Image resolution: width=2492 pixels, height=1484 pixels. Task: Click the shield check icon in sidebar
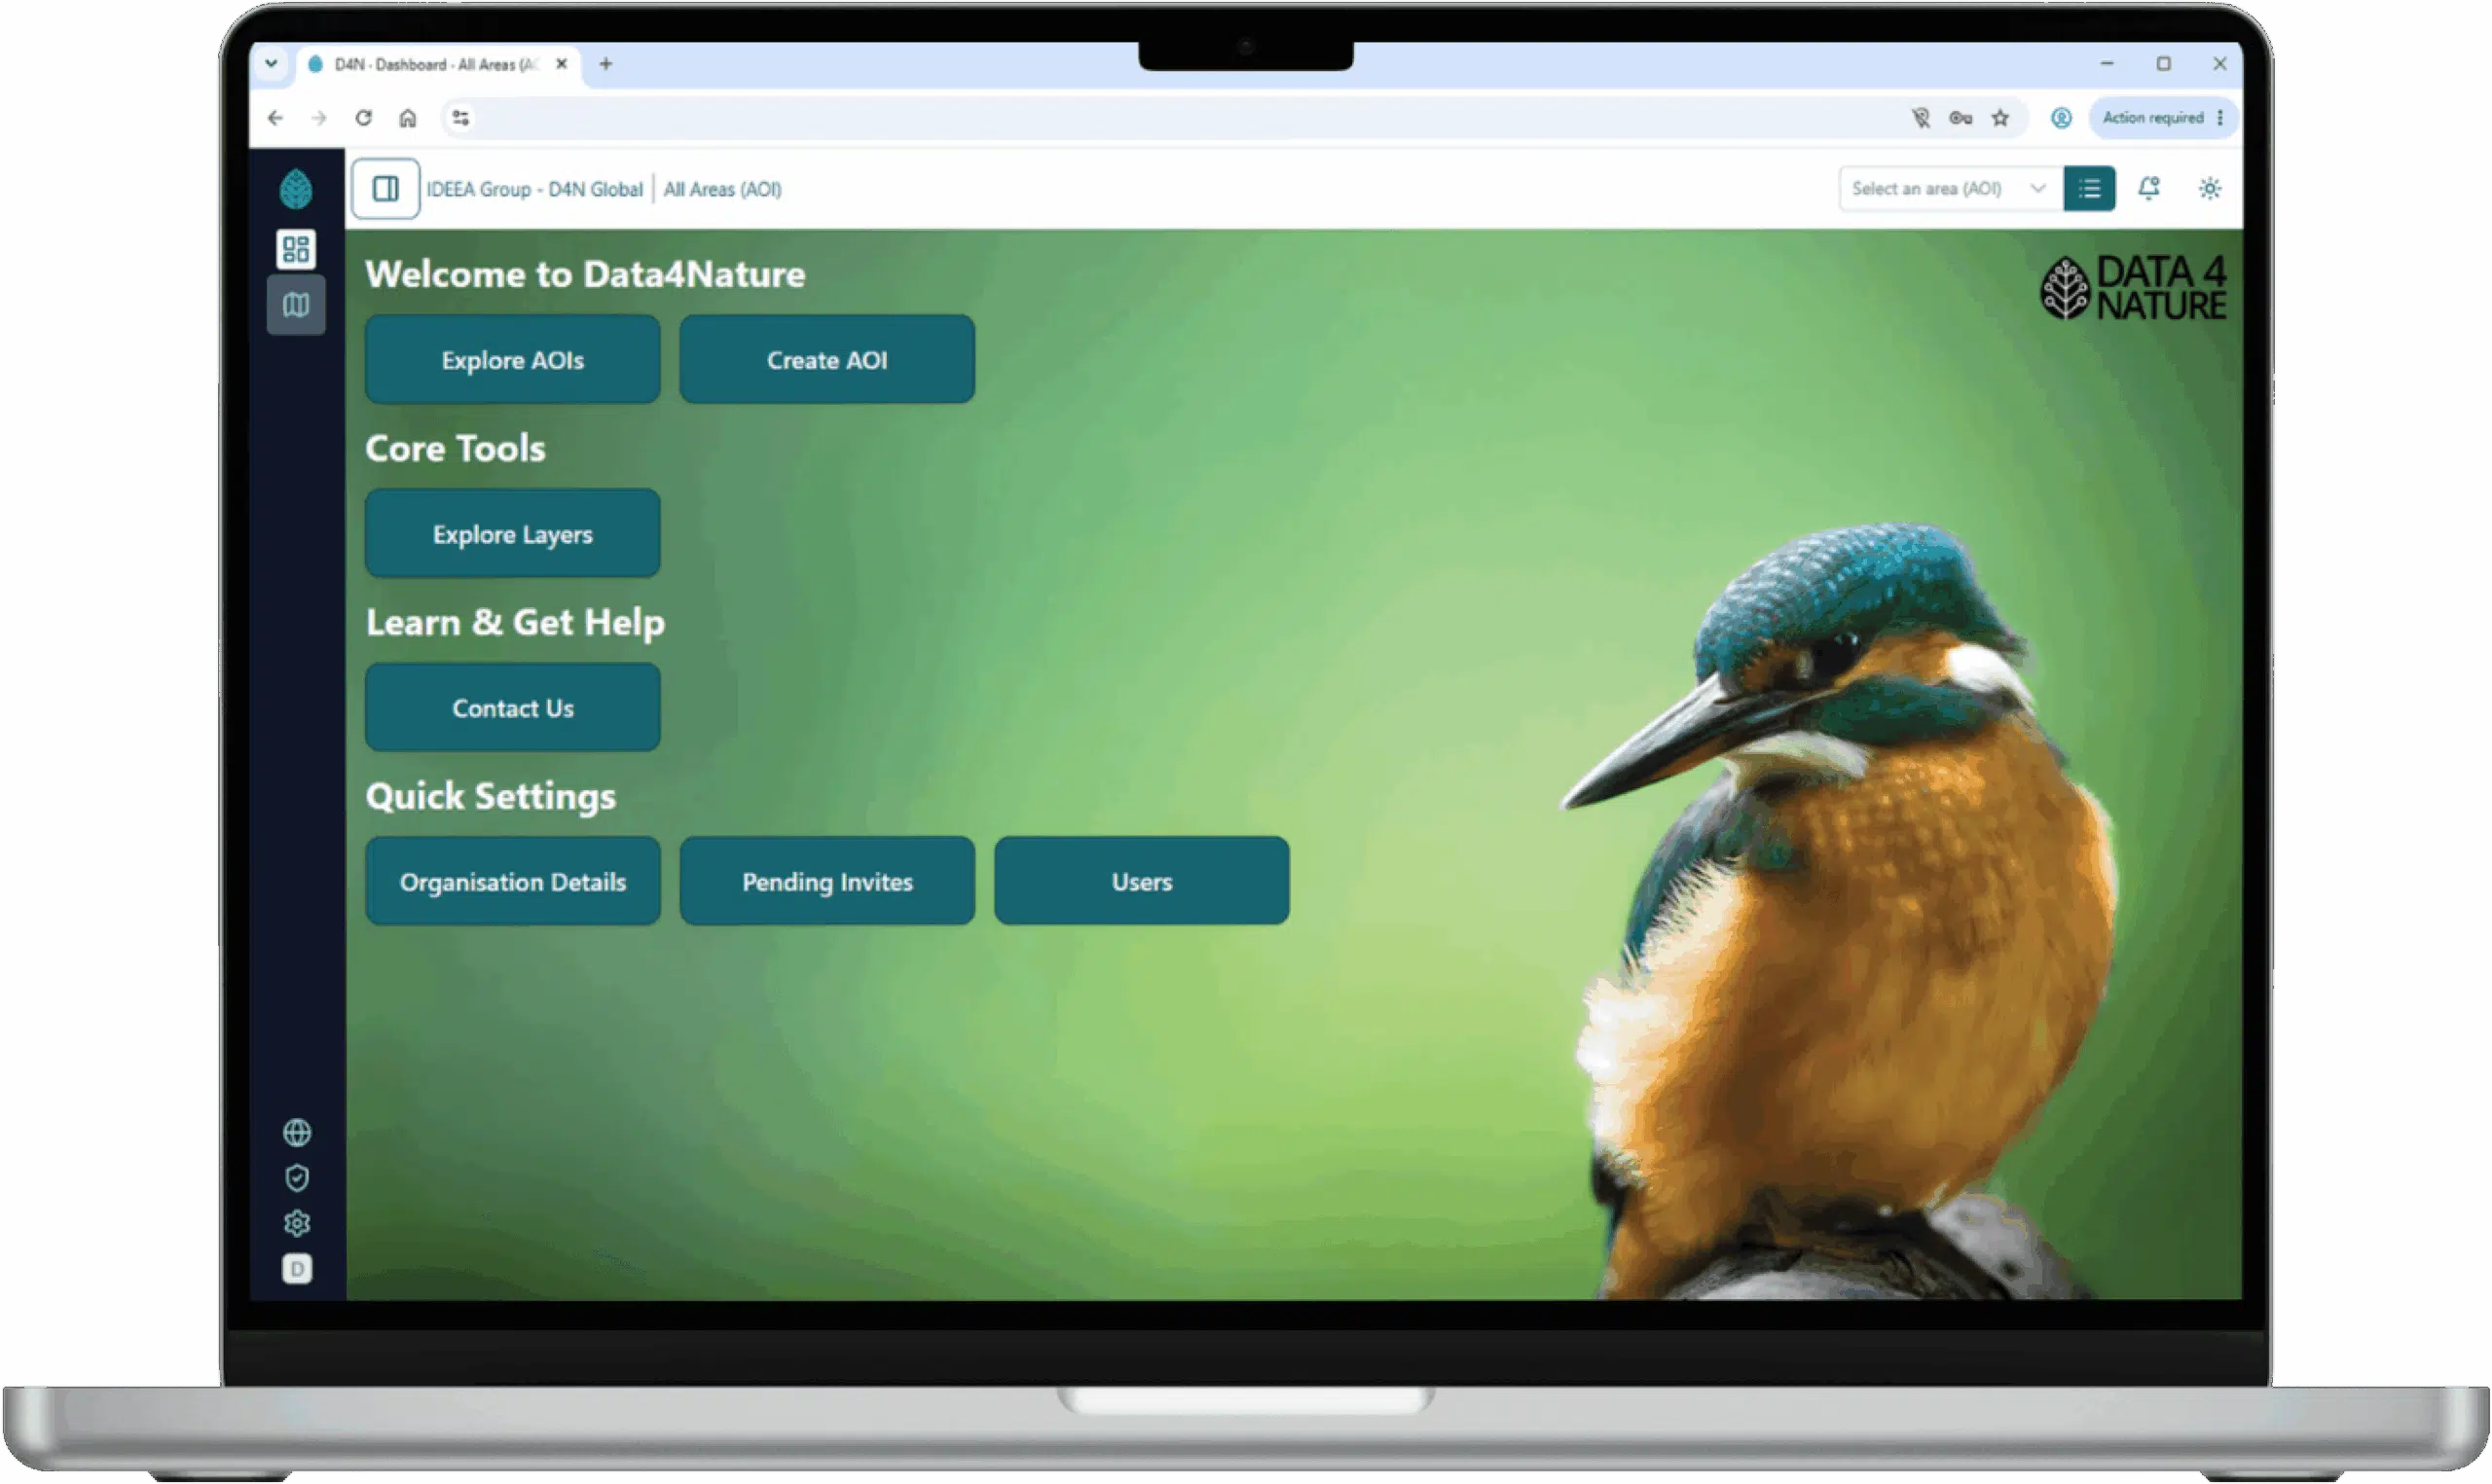coord(297,1179)
